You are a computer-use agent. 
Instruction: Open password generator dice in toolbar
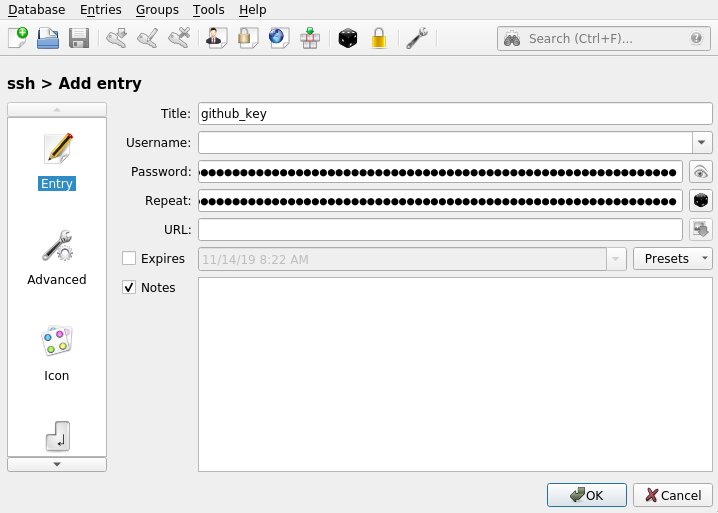(x=348, y=38)
